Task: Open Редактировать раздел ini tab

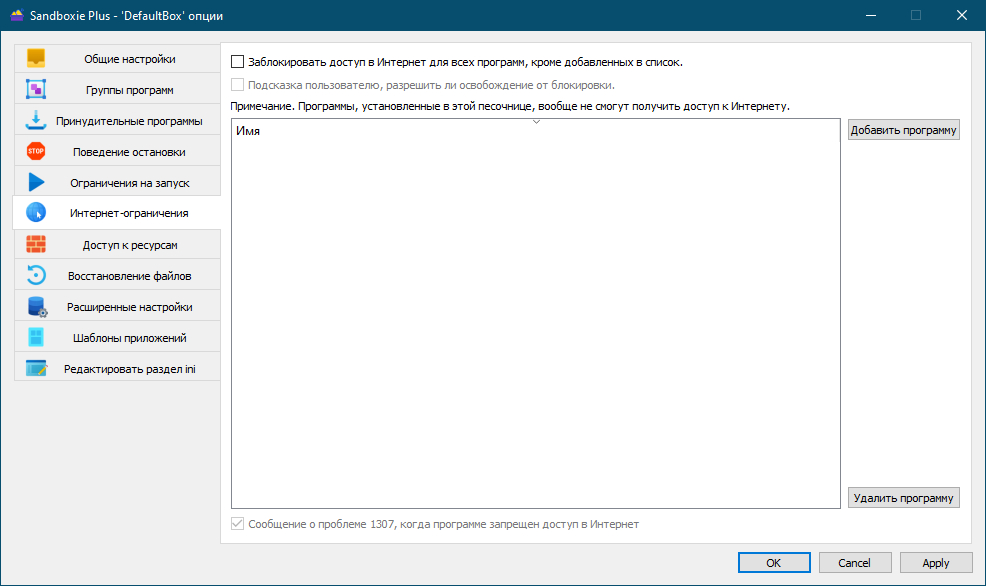Action: point(117,368)
